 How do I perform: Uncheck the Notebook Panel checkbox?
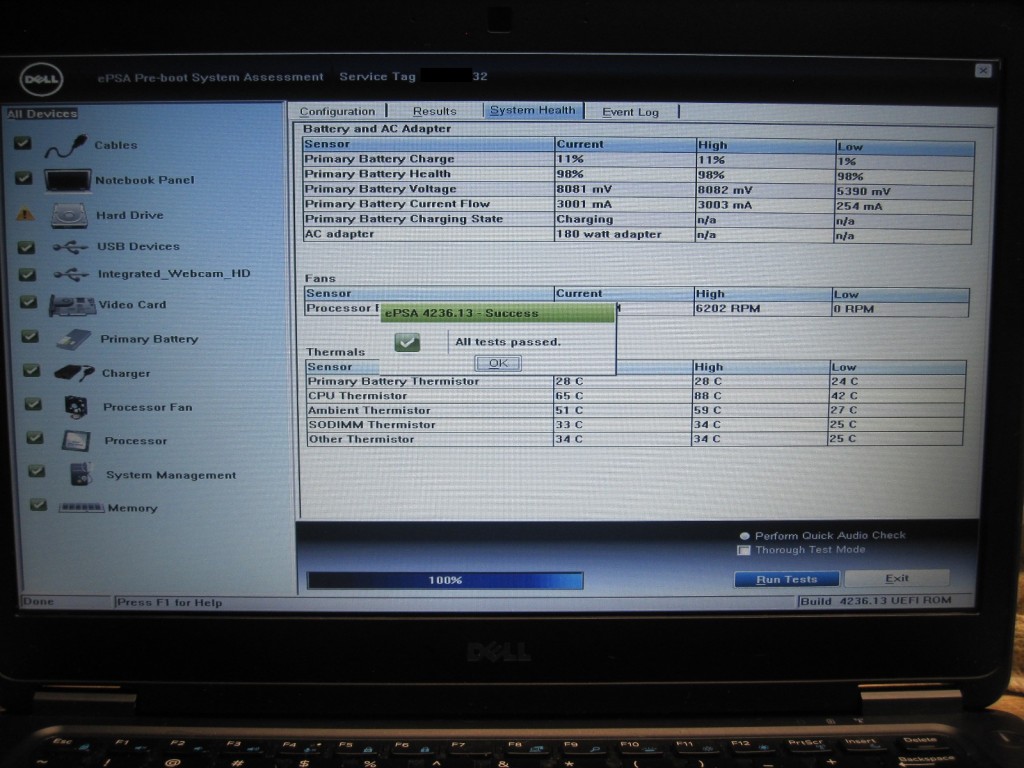[x=24, y=178]
